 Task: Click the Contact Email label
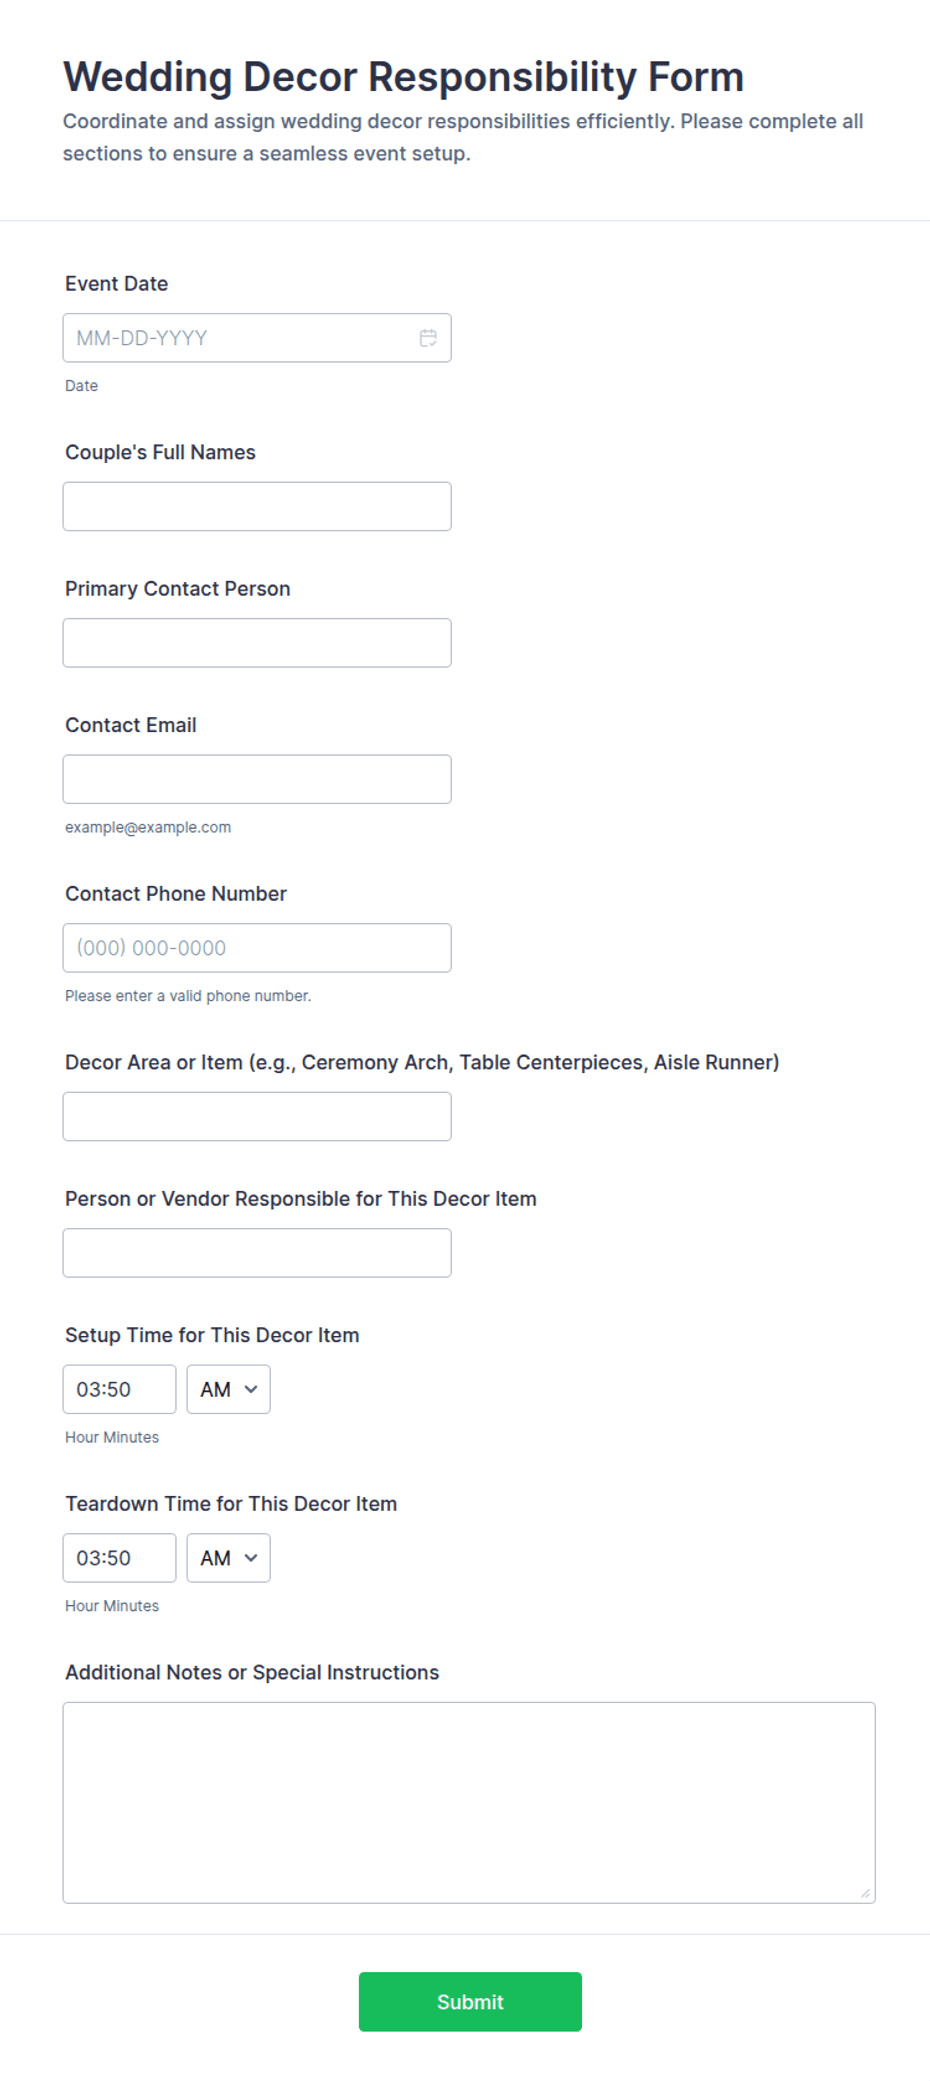pos(131,725)
